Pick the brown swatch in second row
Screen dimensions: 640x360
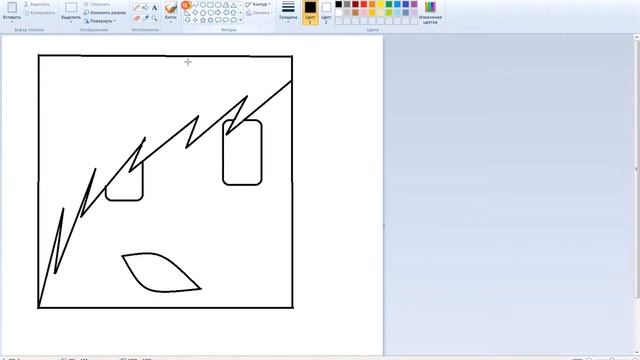(x=356, y=13)
